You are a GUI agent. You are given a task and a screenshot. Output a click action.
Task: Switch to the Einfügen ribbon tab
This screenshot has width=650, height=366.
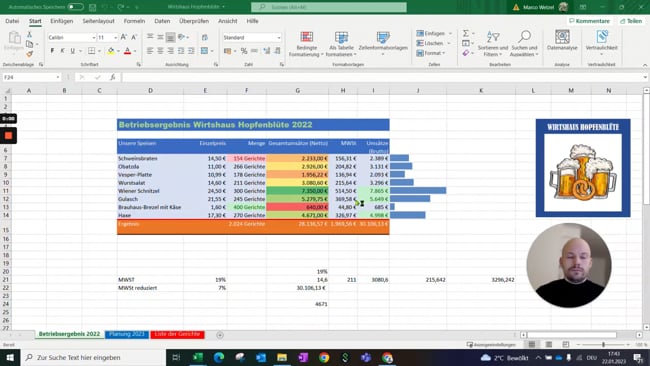61,21
